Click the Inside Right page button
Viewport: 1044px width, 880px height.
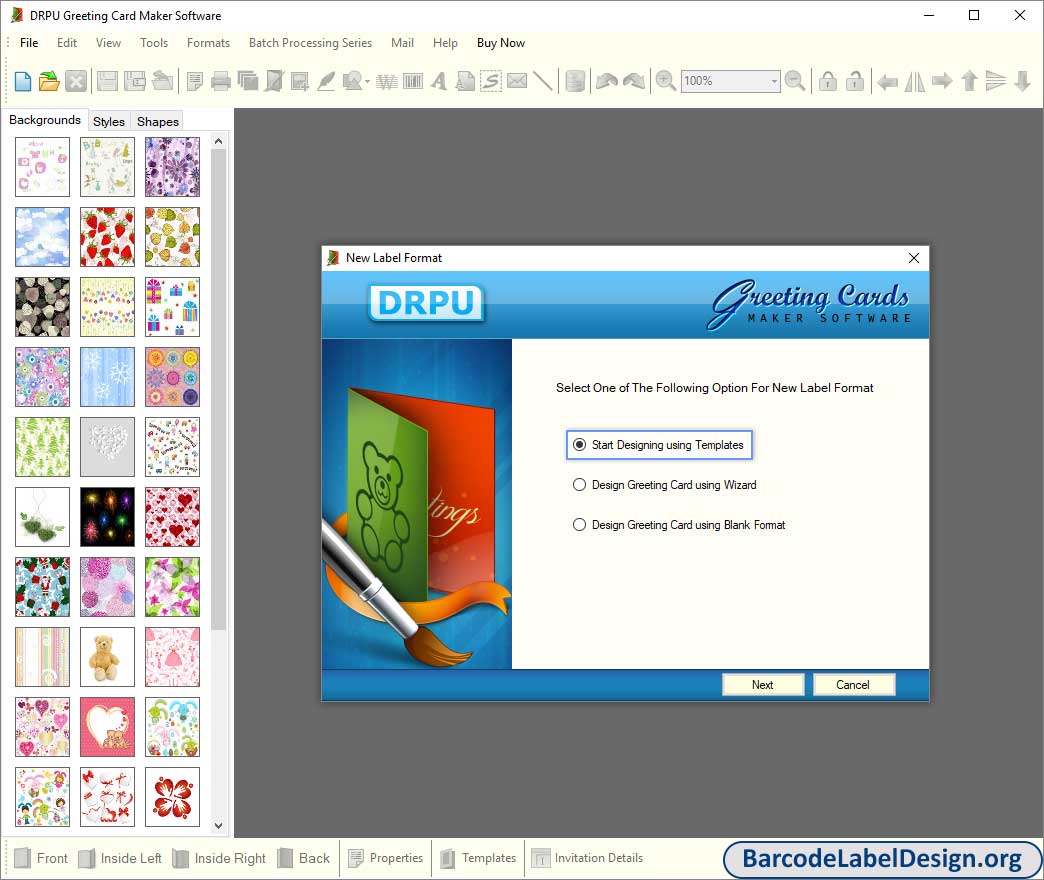click(219, 858)
